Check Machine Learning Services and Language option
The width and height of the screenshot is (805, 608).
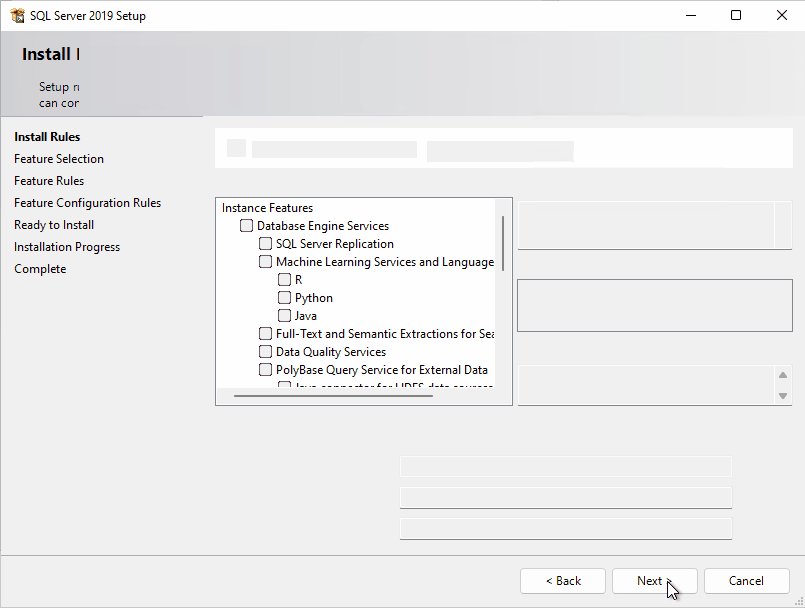coord(265,261)
